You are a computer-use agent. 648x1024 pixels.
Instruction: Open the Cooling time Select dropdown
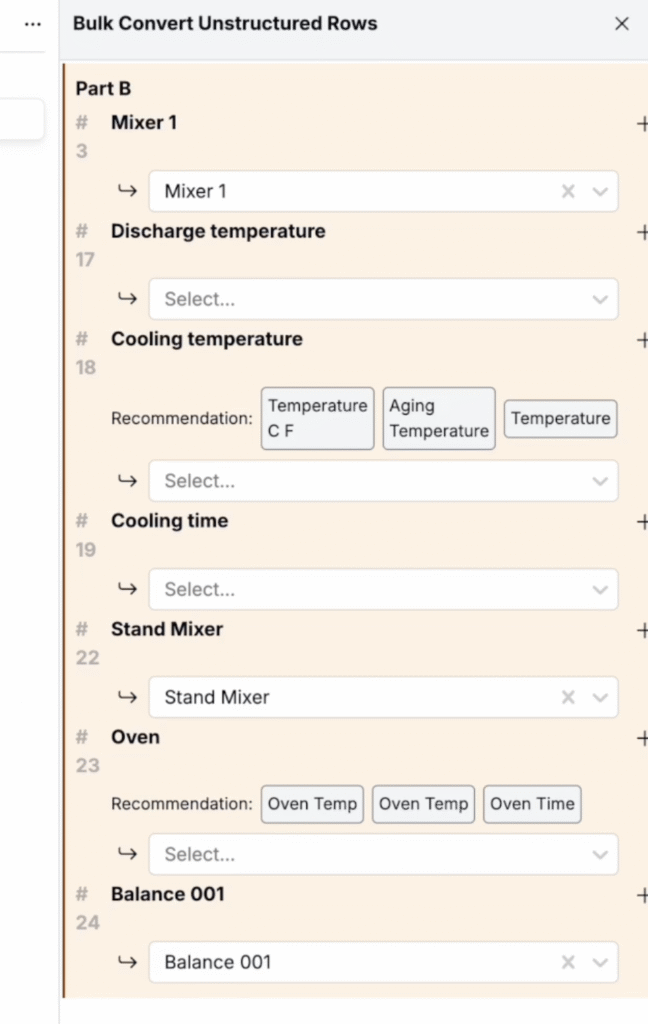coord(383,589)
